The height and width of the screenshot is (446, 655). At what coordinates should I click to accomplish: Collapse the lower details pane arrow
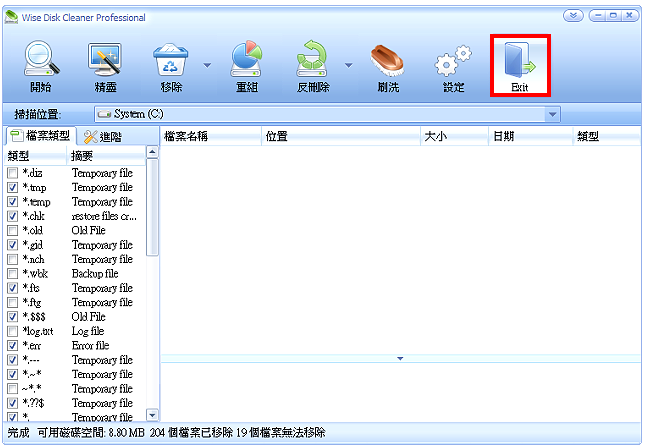click(x=400, y=358)
